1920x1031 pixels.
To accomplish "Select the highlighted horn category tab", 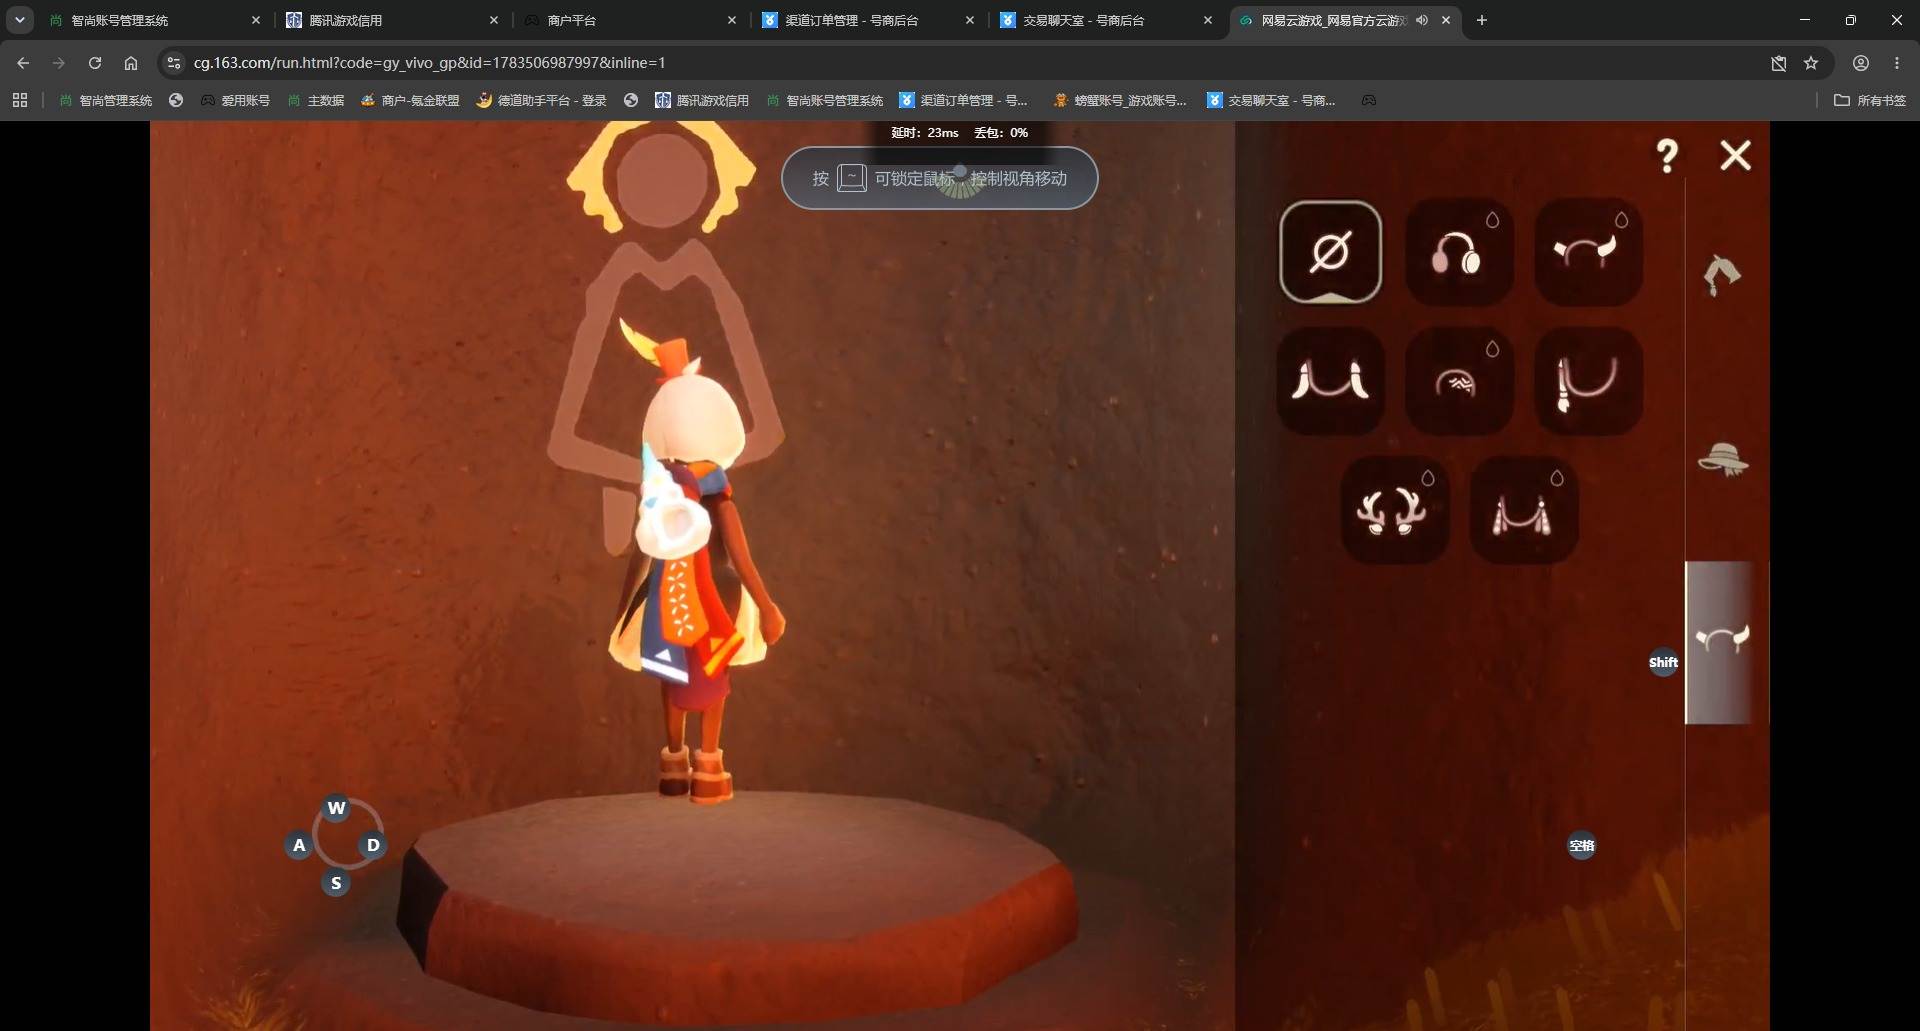I will click(x=1721, y=641).
